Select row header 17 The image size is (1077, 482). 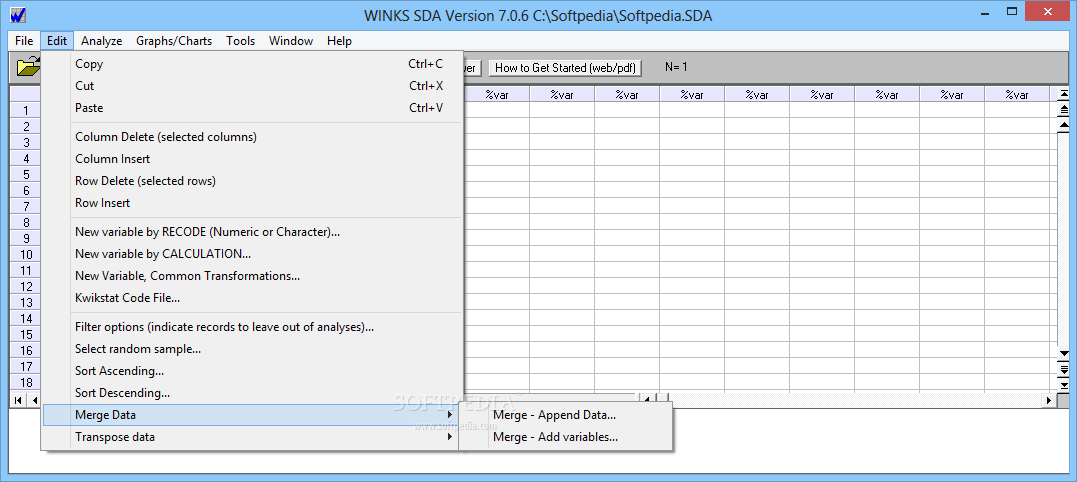click(25, 366)
